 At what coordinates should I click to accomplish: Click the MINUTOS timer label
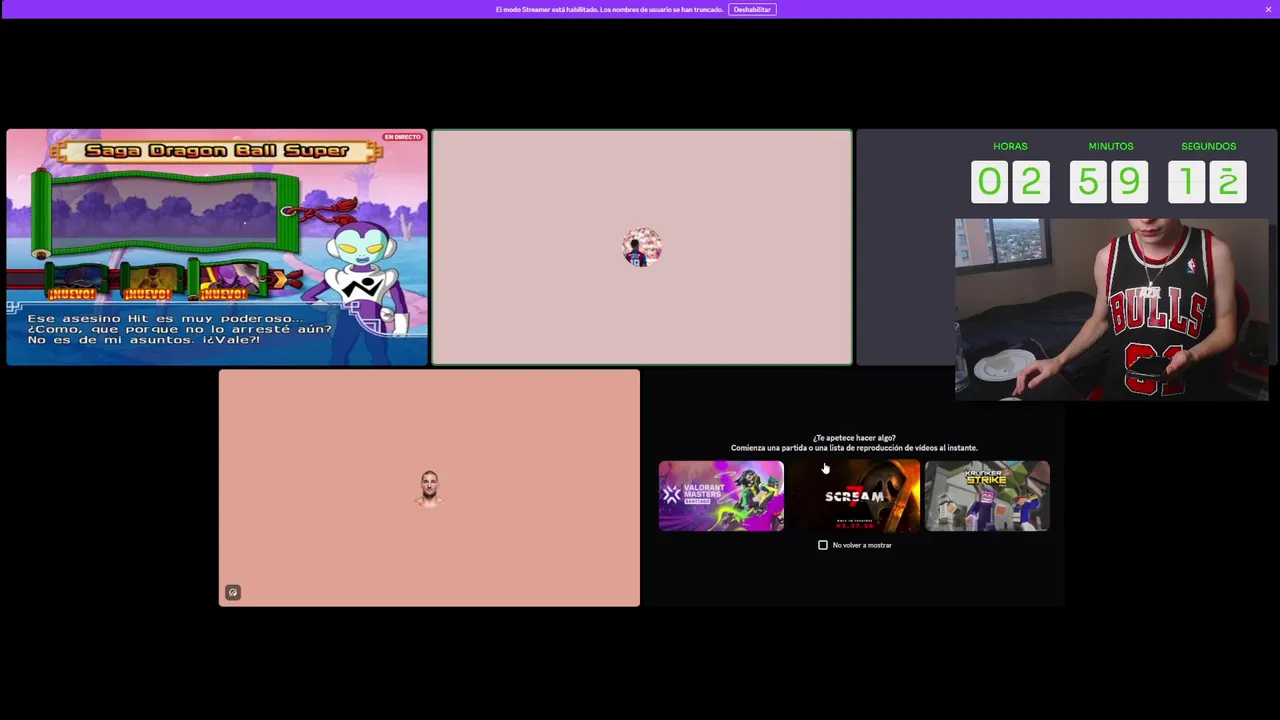coord(1111,146)
